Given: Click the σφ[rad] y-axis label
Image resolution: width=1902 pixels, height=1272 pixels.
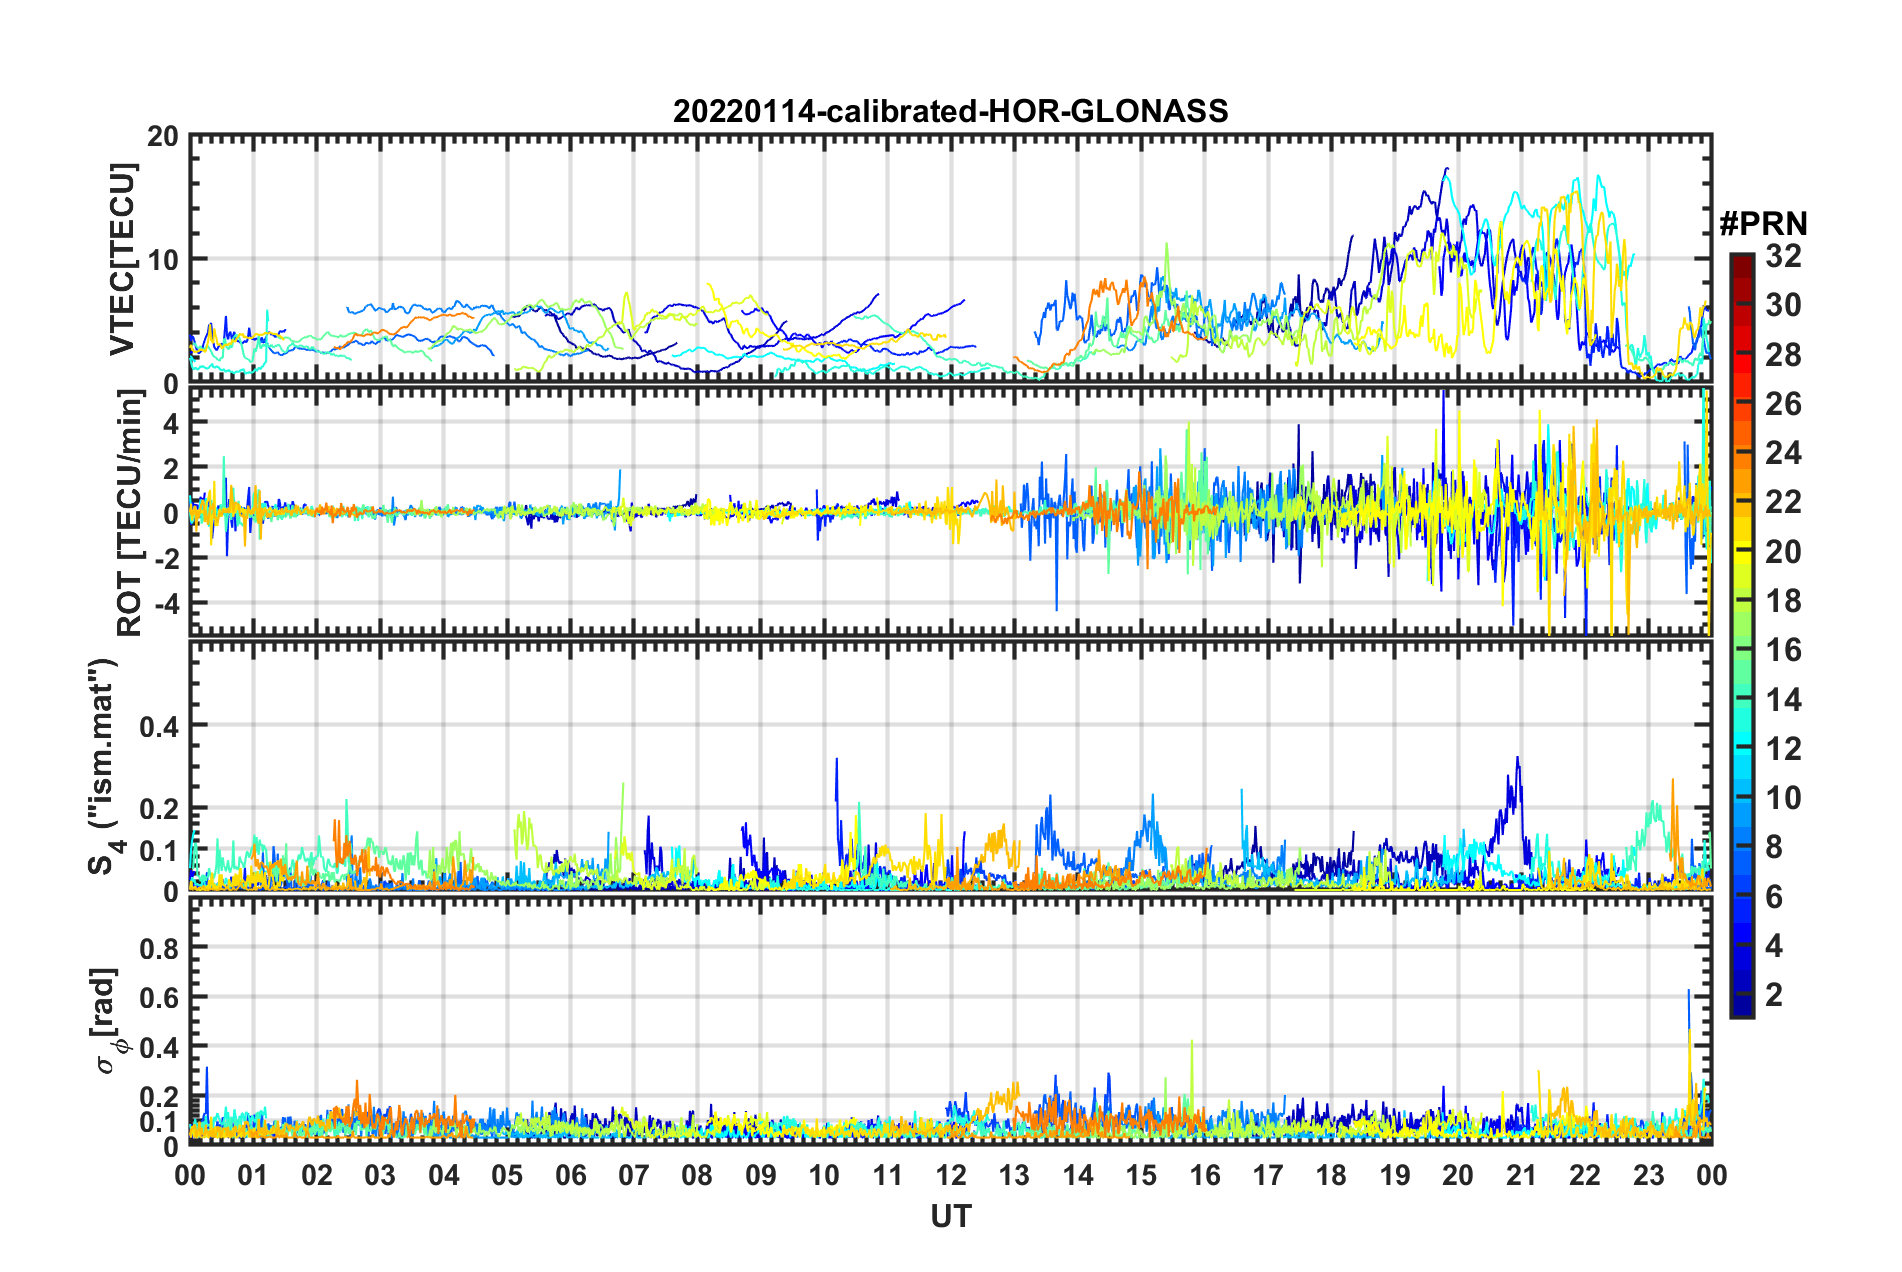Looking at the screenshot, I should (108, 1020).
